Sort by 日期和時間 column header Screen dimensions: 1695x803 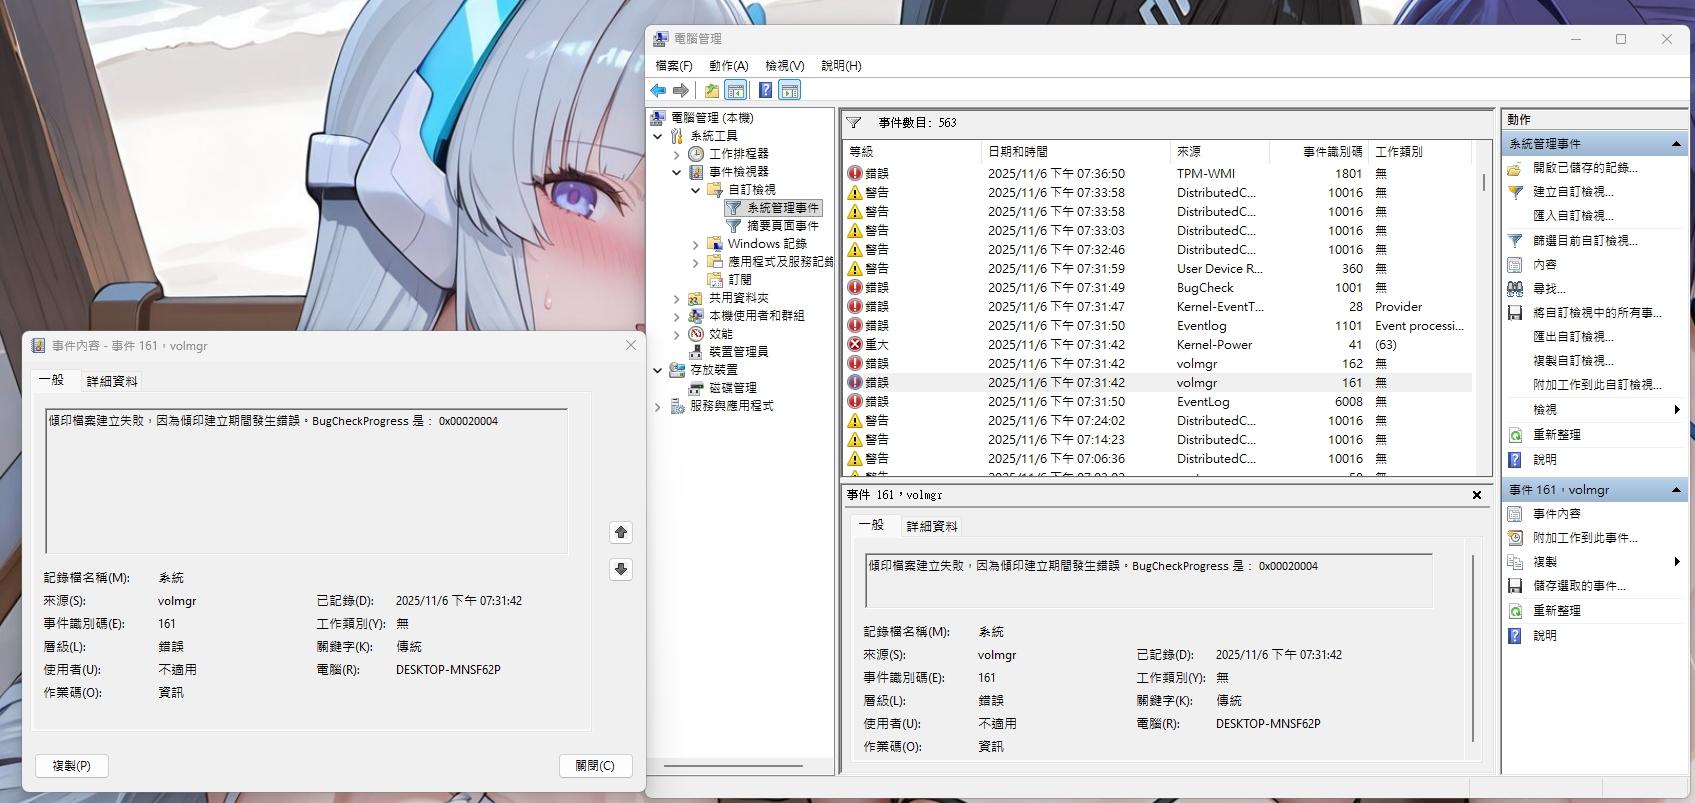click(1076, 152)
